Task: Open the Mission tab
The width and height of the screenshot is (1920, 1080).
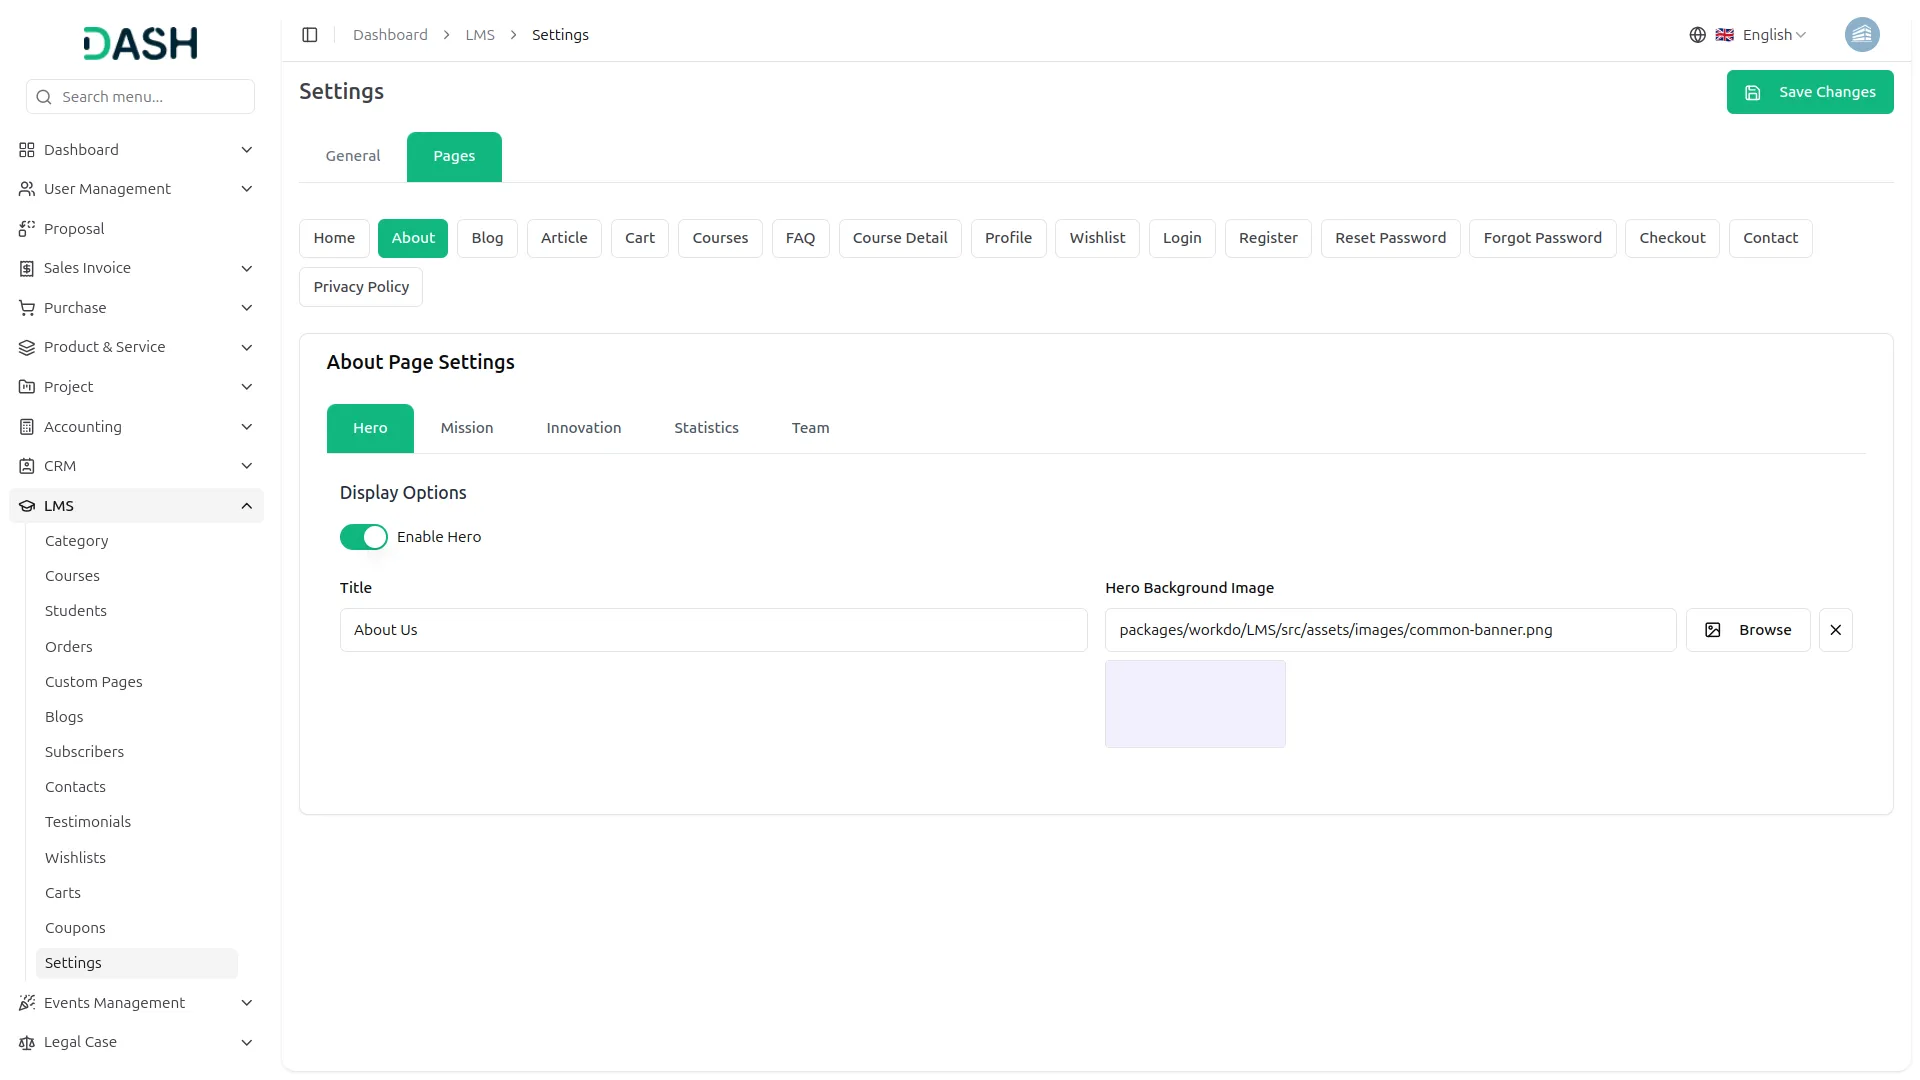Action: coord(467,428)
